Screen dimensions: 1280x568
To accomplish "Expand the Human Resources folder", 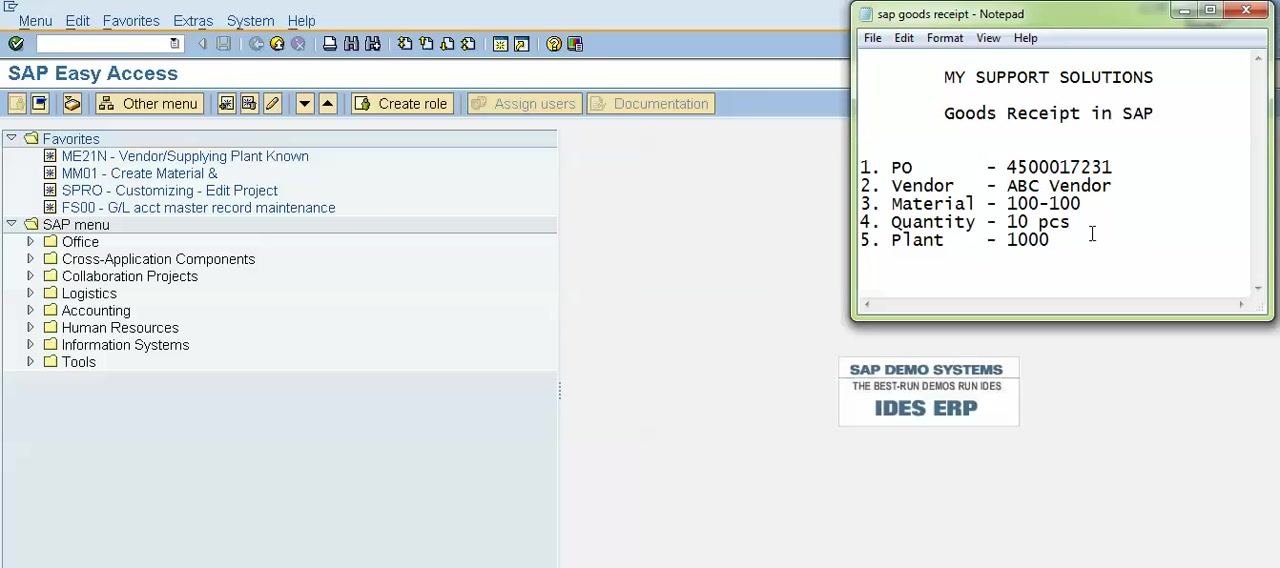I will [30, 327].
